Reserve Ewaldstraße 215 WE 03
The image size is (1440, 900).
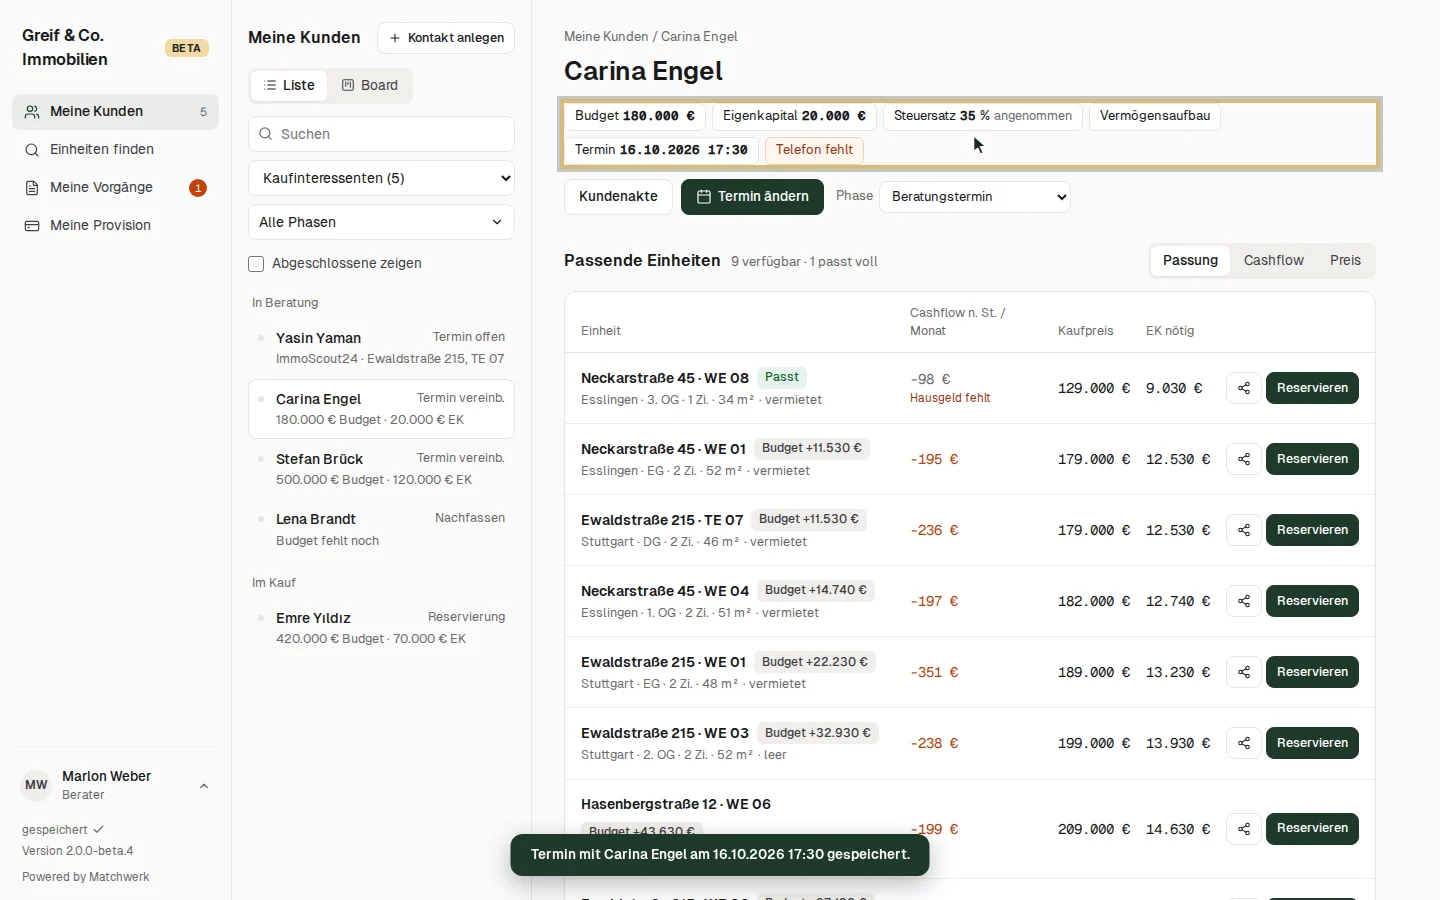(1312, 743)
